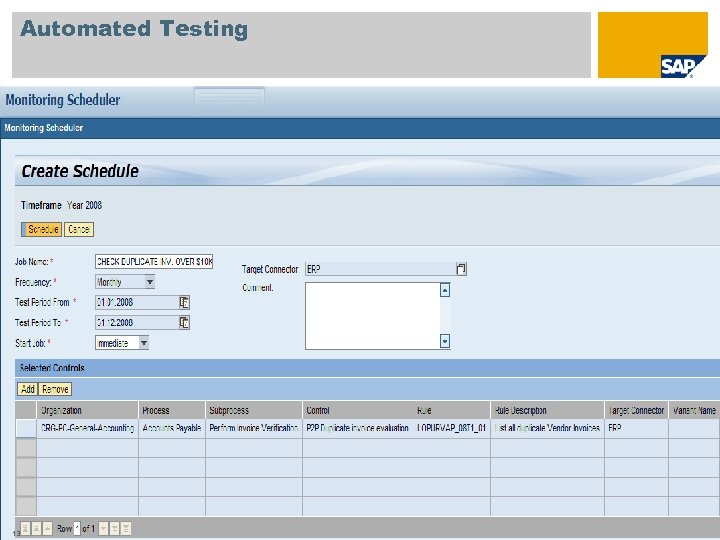
Task: Select the row selector for CRG-PC-General-Accounting
Action: [26, 428]
